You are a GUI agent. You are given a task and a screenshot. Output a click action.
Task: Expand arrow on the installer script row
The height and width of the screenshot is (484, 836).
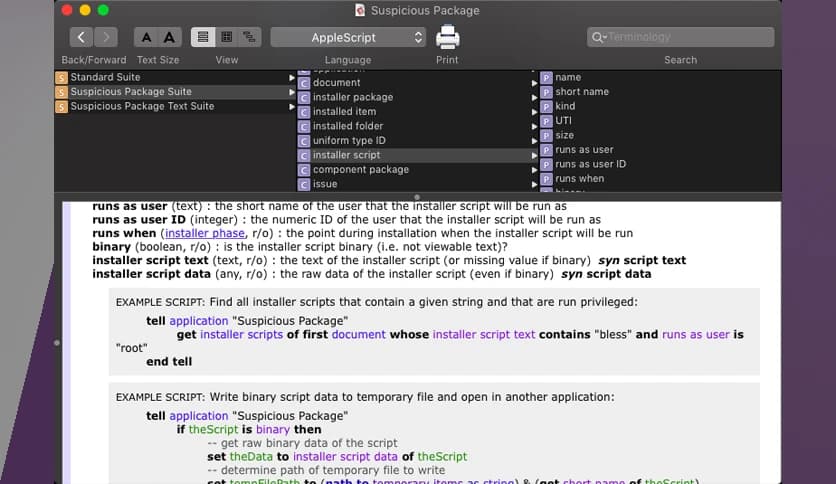coord(534,156)
